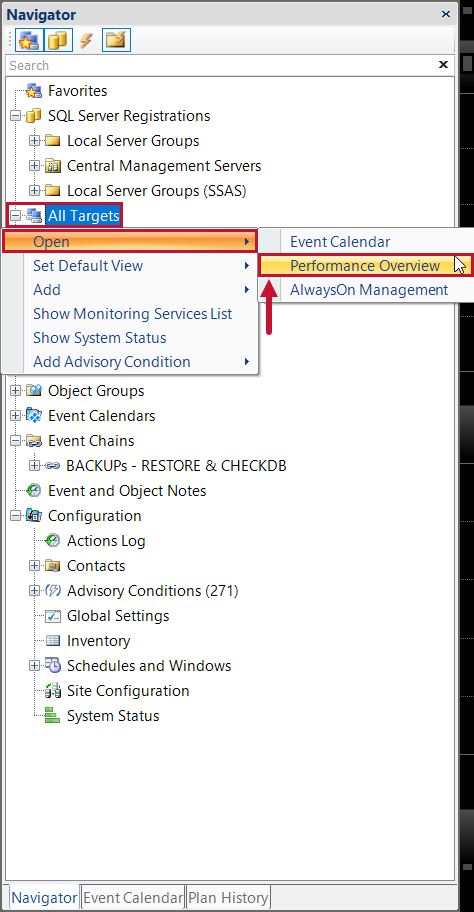The width and height of the screenshot is (474, 912).
Task: Expand the Local Server Groups node
Action: point(35,141)
